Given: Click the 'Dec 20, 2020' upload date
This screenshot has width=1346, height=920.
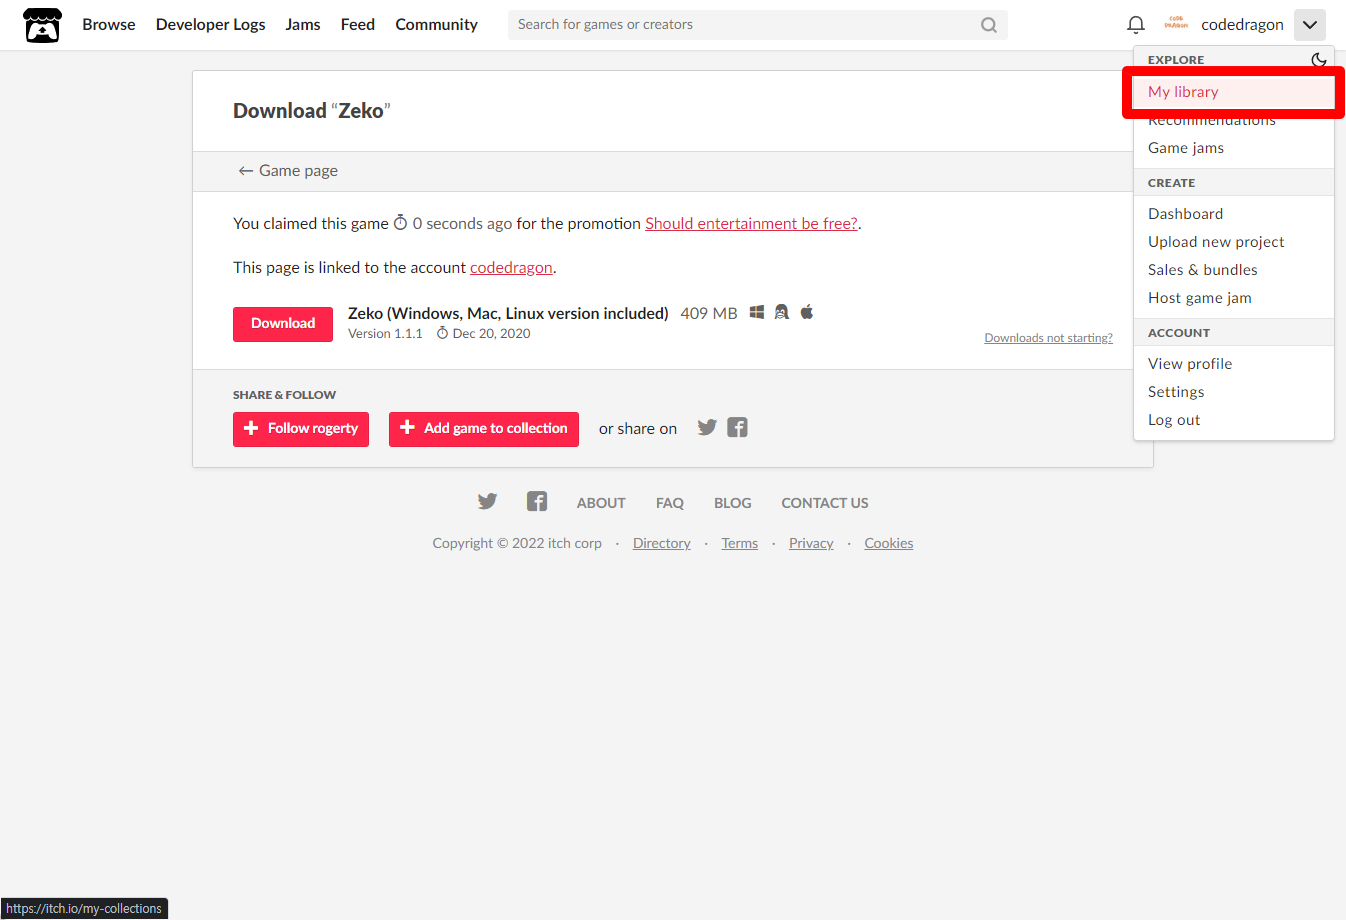Looking at the screenshot, I should tap(491, 334).
